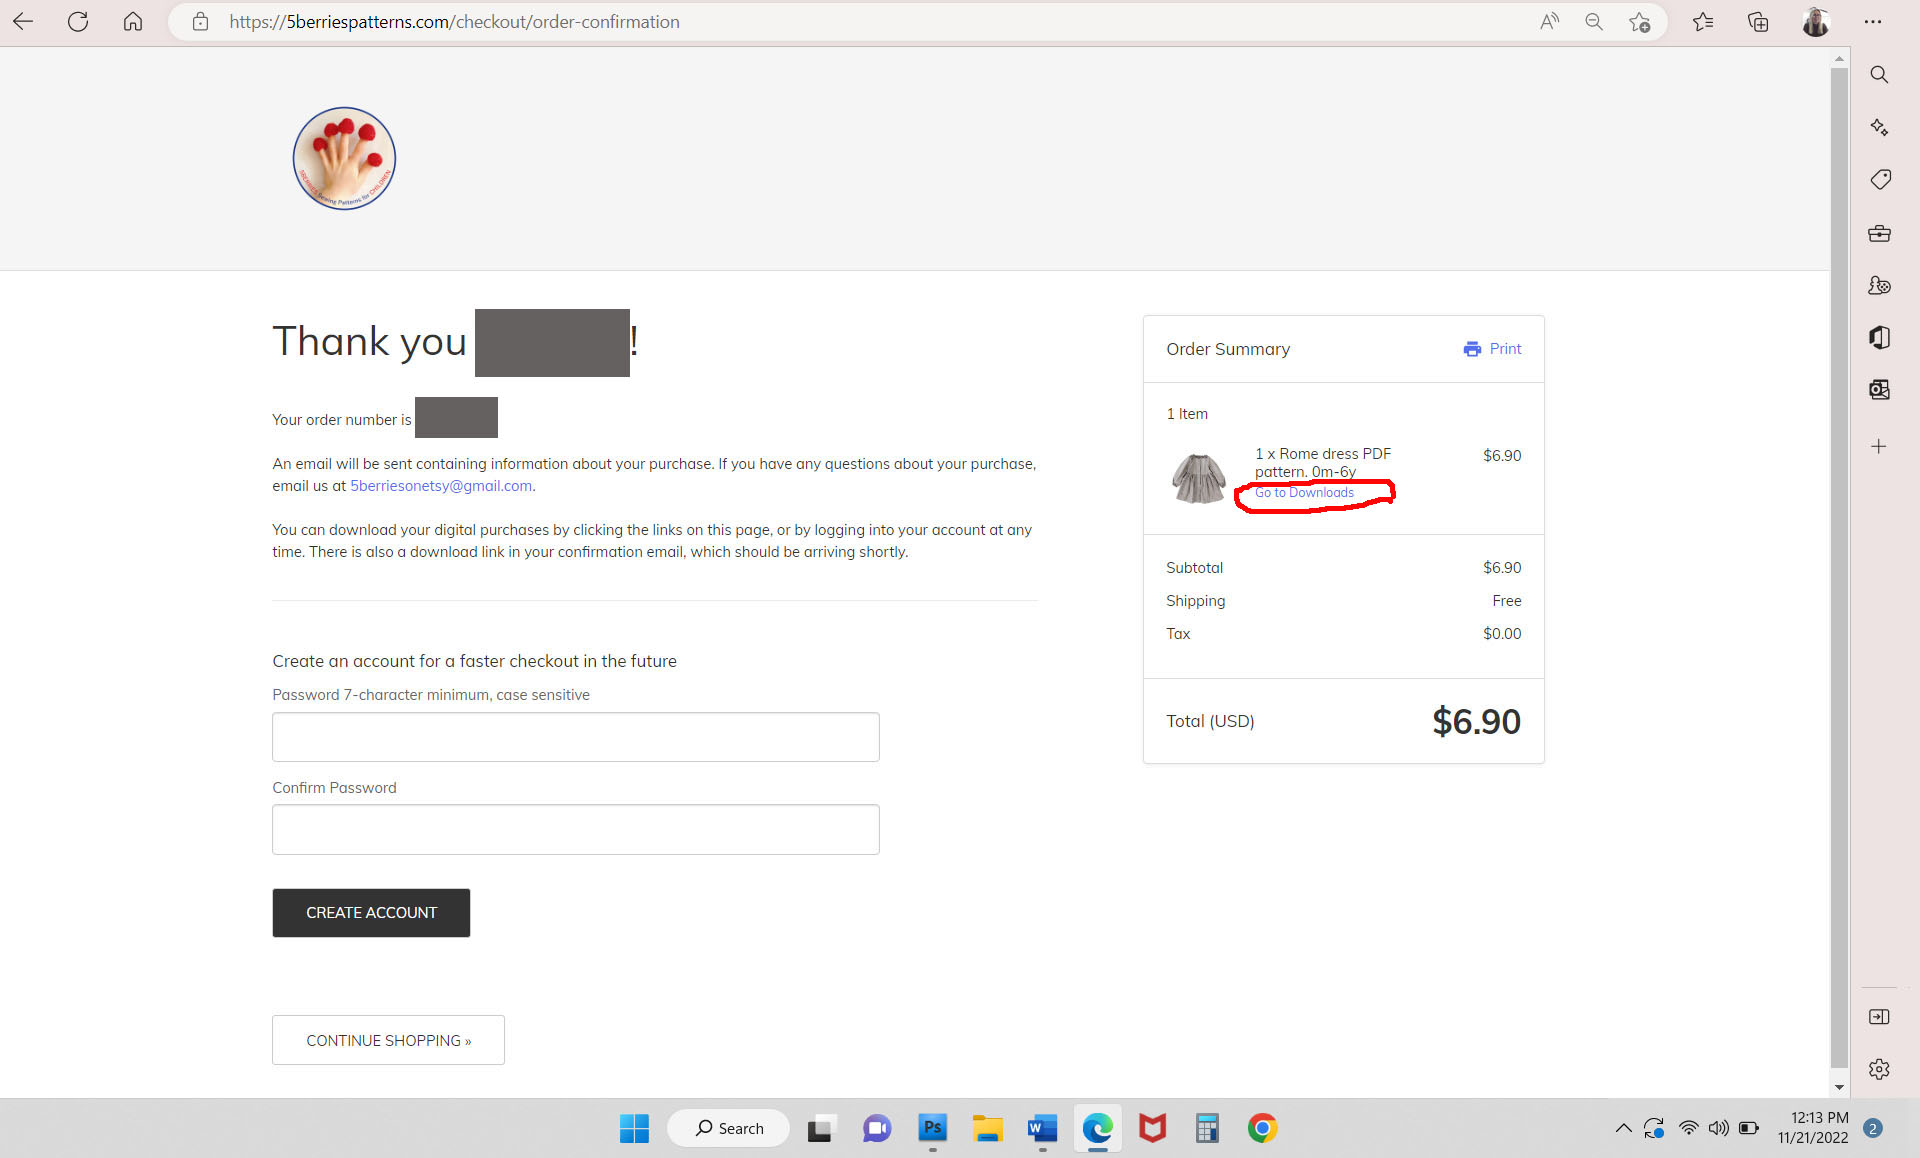Click the browser home icon
1920x1158 pixels.
(x=133, y=21)
